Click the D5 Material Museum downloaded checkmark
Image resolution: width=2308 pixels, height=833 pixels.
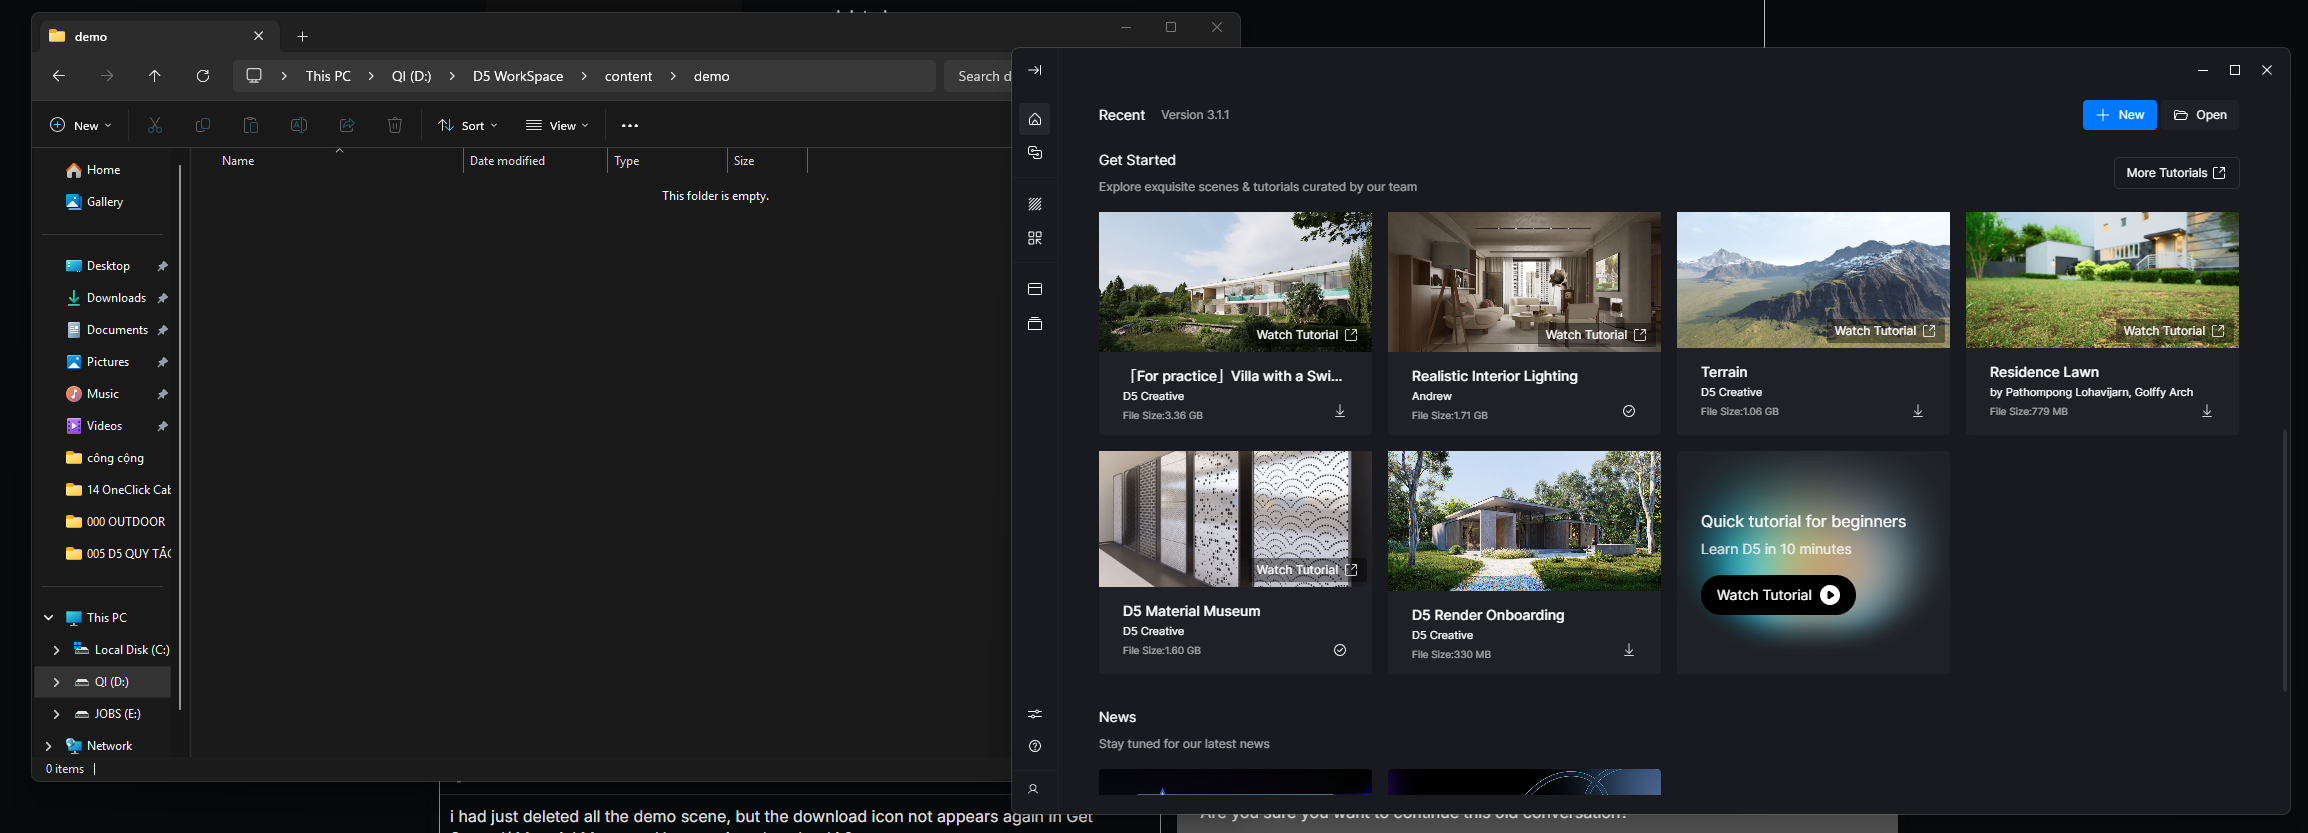pyautogui.click(x=1340, y=650)
